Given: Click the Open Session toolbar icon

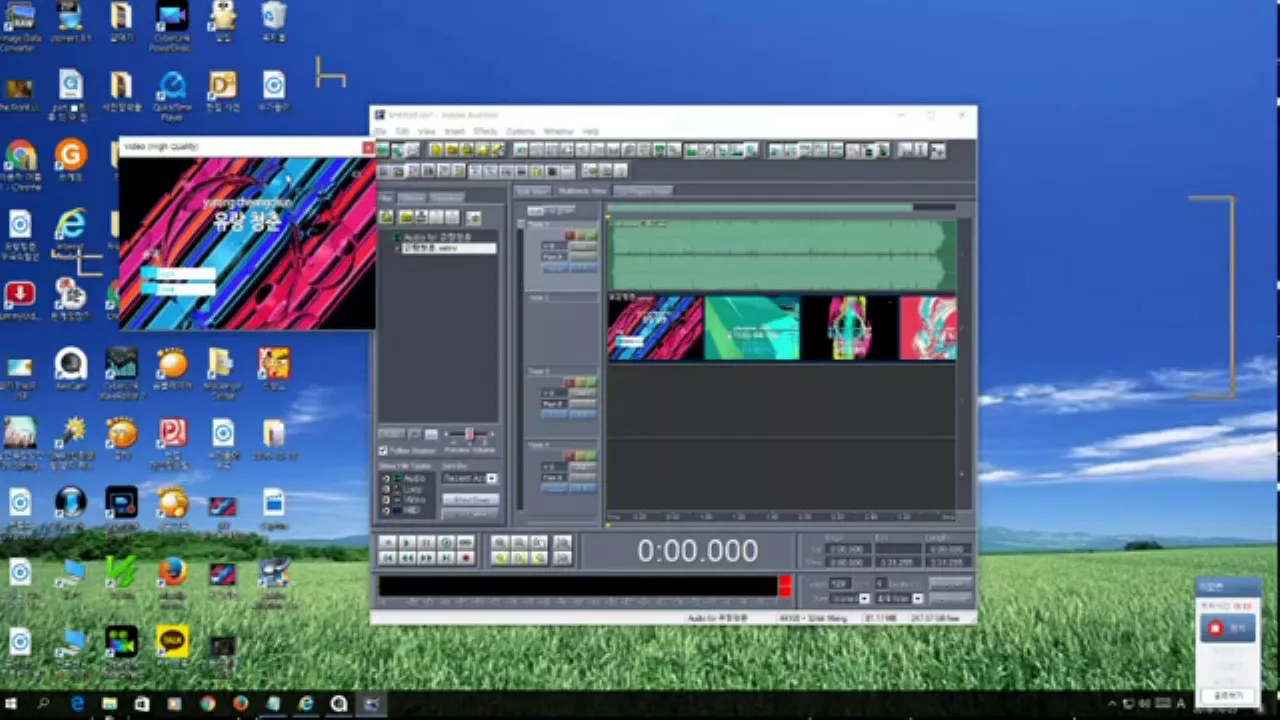Looking at the screenshot, I should click(x=452, y=150).
